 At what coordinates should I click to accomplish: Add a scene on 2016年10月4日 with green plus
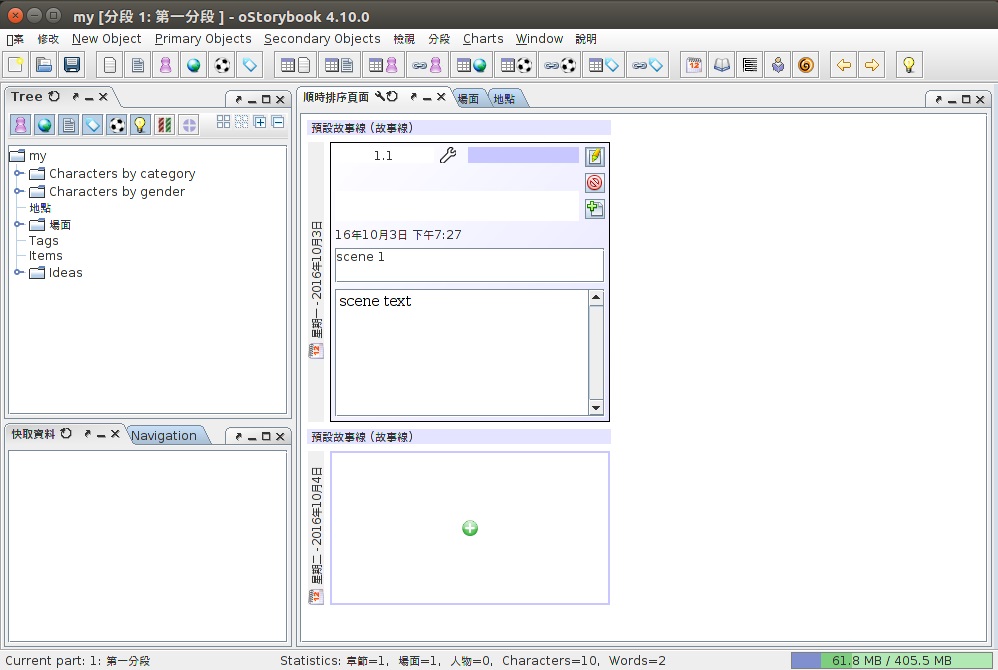[470, 528]
